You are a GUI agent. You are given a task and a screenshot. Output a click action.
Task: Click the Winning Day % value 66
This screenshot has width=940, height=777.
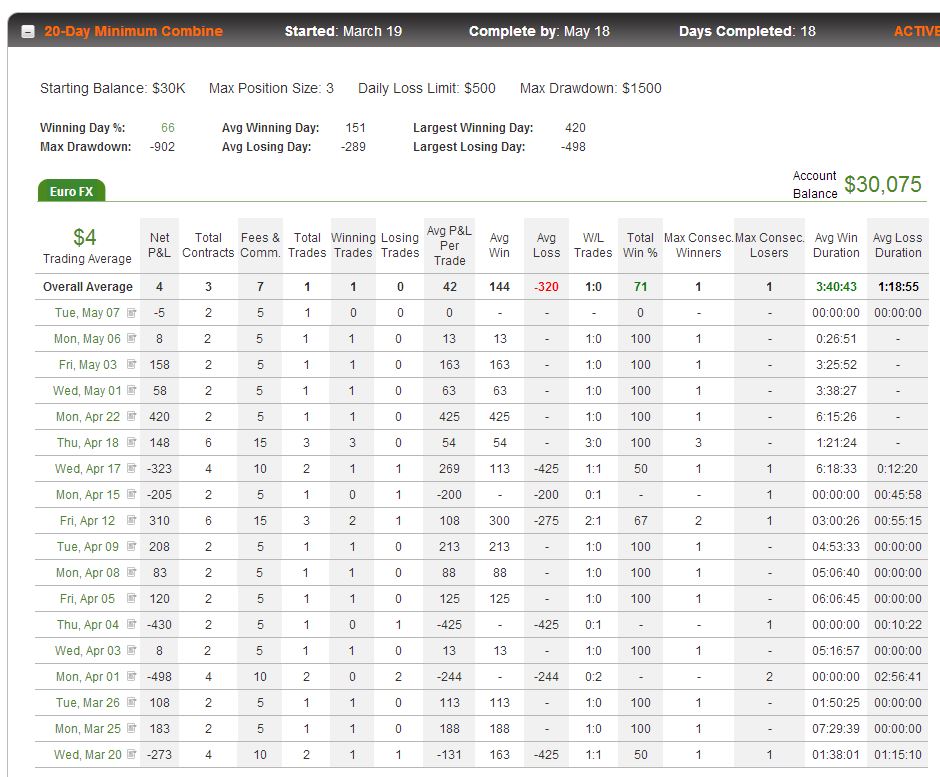click(168, 128)
